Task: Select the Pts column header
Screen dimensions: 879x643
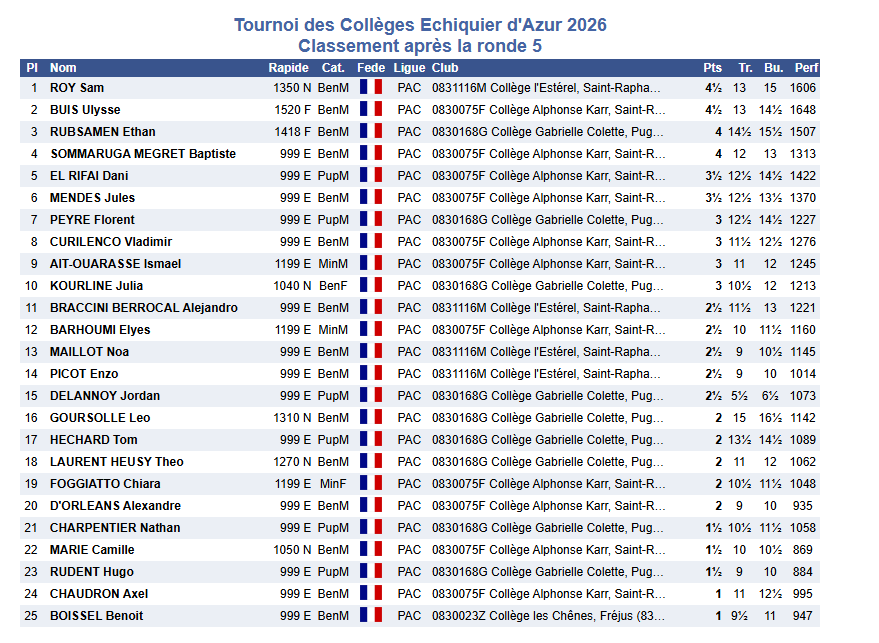Action: [x=713, y=68]
